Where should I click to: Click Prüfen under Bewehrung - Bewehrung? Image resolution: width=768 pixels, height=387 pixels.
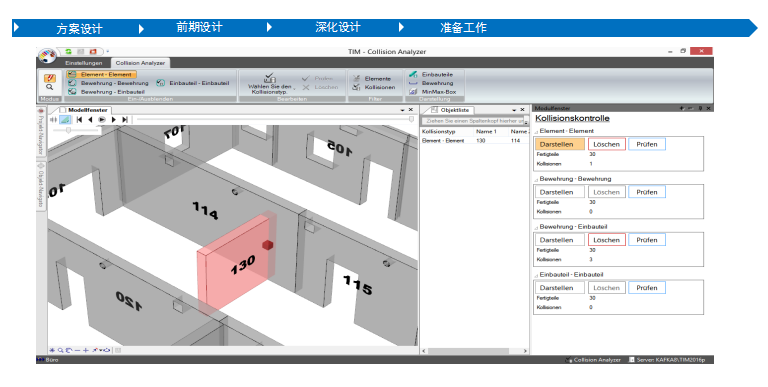pyautogui.click(x=647, y=192)
